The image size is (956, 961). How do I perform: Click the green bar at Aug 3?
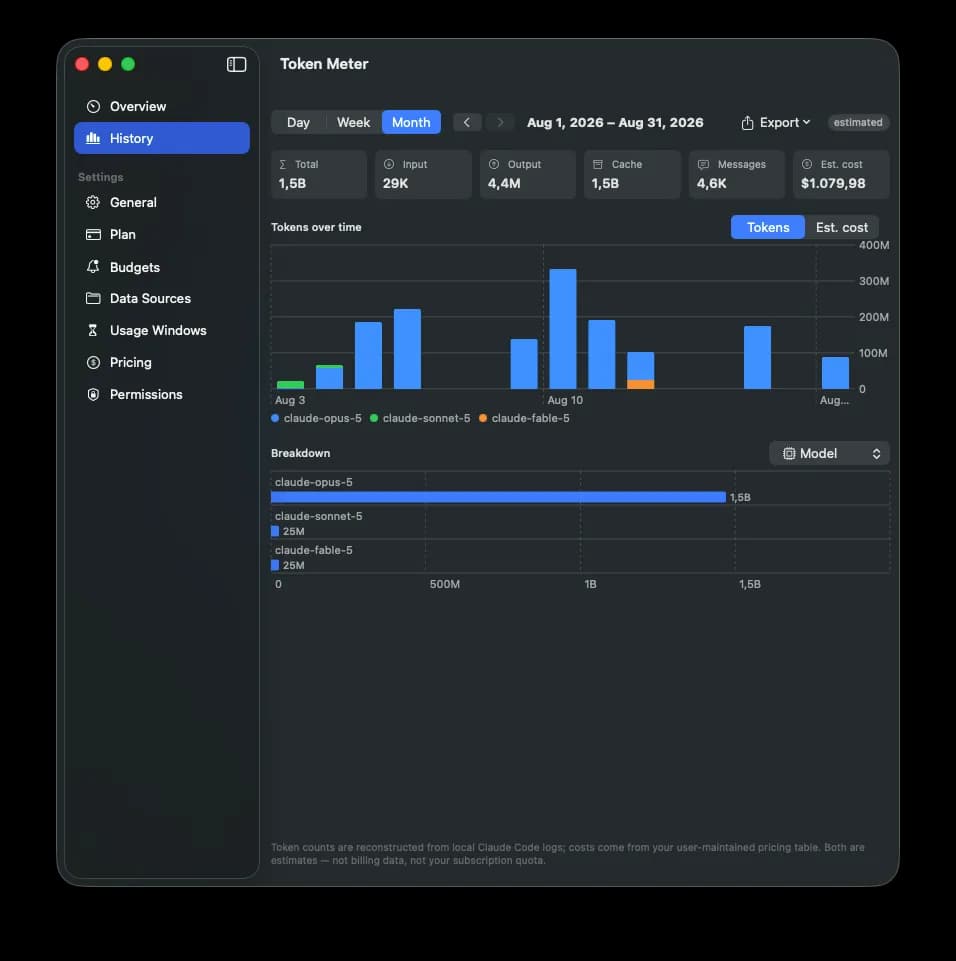coord(290,385)
